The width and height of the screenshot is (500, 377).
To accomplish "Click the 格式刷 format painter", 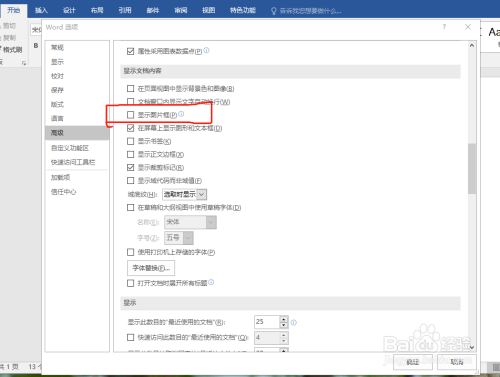I will (x=12, y=50).
